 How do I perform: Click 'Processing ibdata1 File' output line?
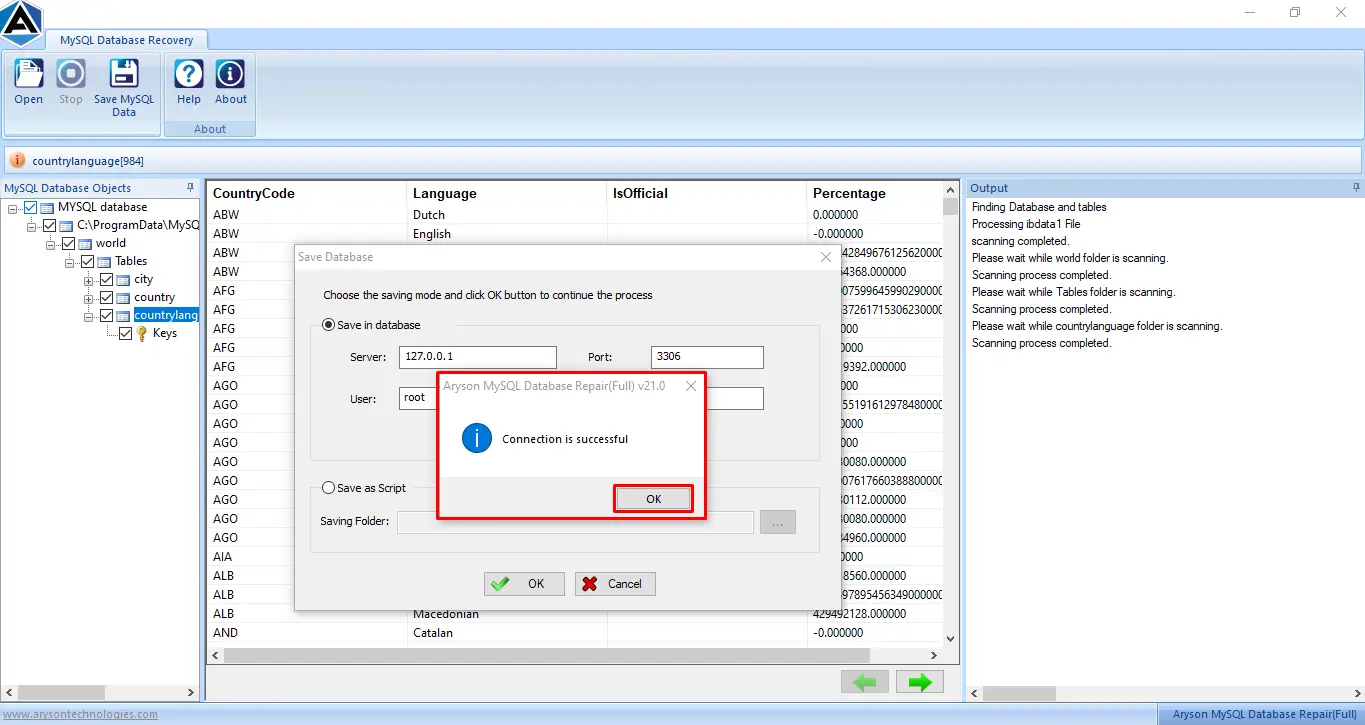click(1026, 224)
